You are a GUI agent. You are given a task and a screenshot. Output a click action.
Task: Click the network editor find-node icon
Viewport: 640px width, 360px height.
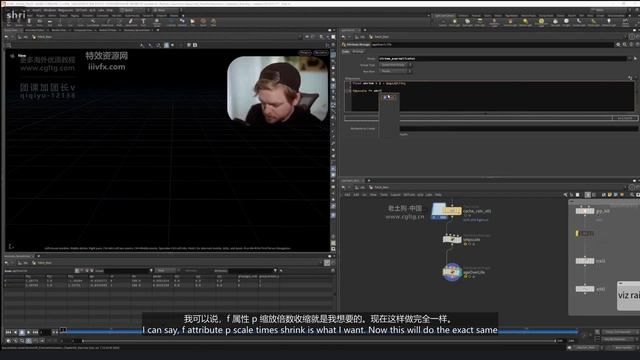click(x=632, y=195)
